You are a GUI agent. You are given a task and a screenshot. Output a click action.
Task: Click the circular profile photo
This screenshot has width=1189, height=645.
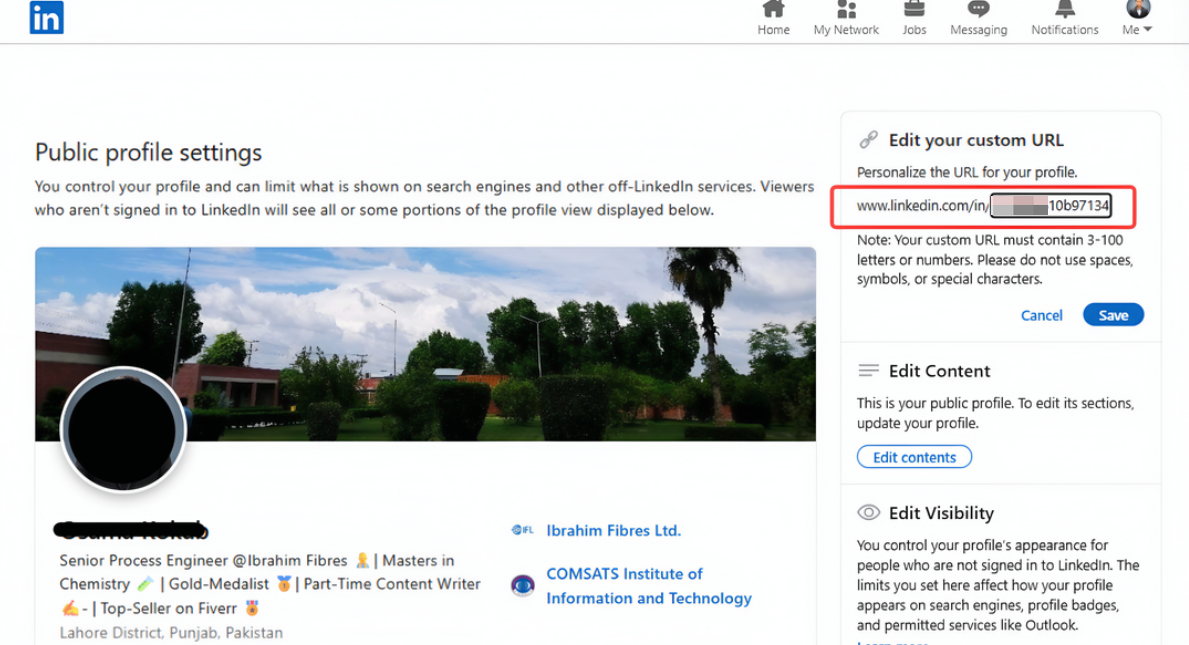123,430
